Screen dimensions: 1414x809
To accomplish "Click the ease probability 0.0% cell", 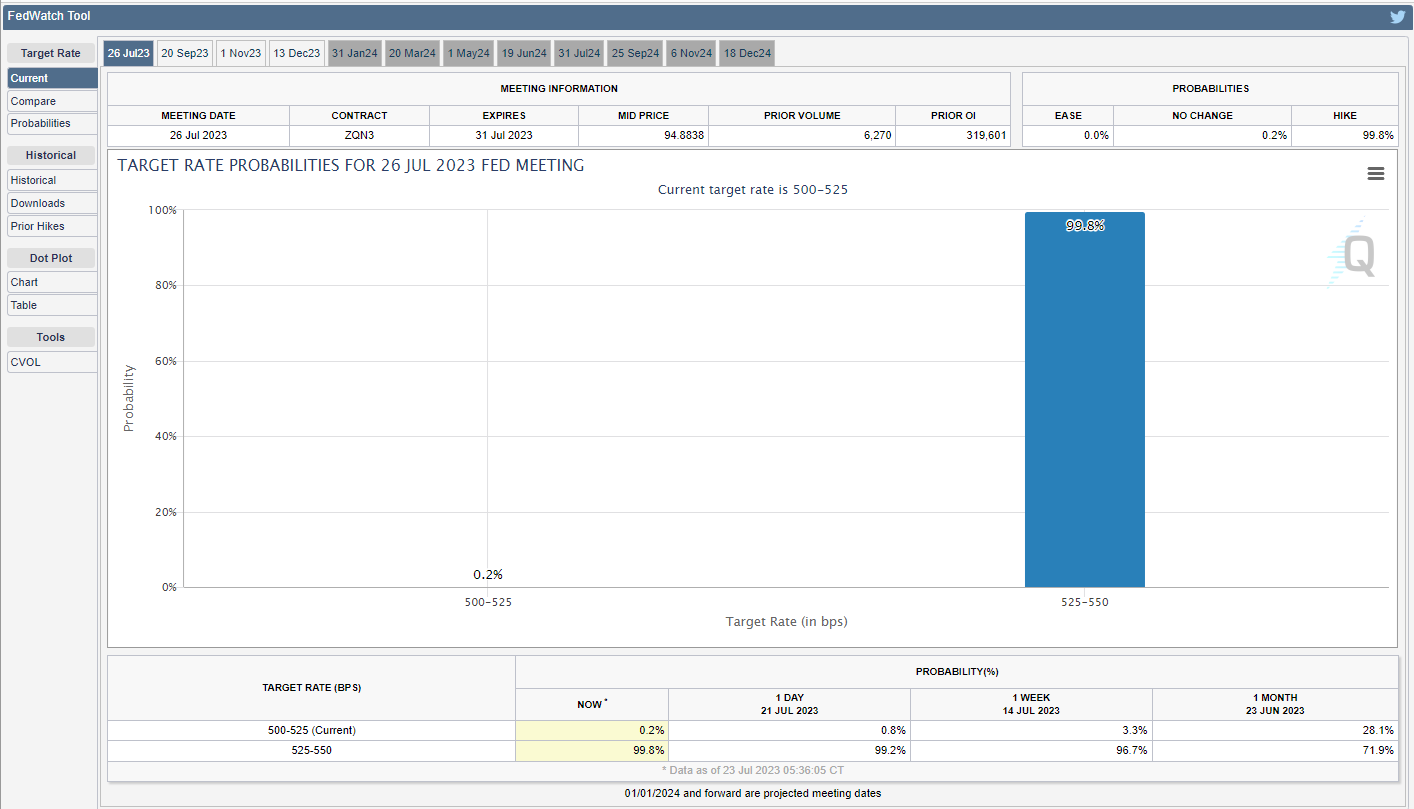I will click(x=1068, y=135).
